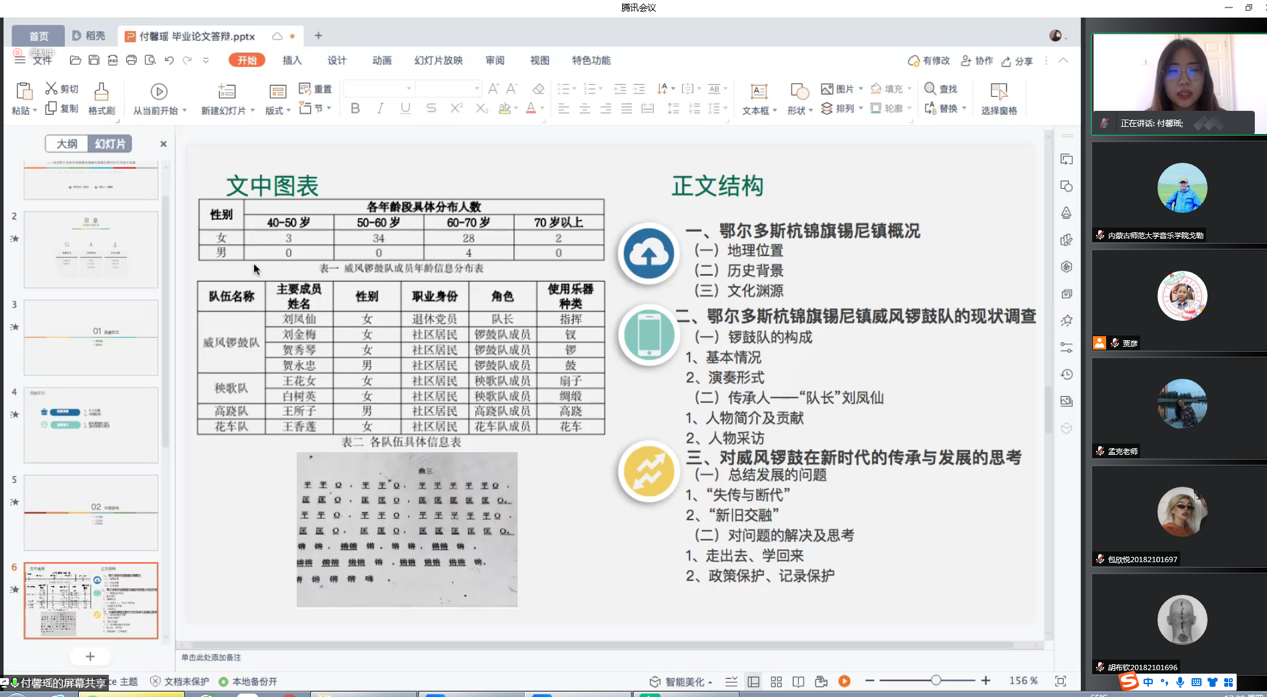Click the Bold formatting icon
Viewport: 1267px width, 697px height.
click(355, 108)
